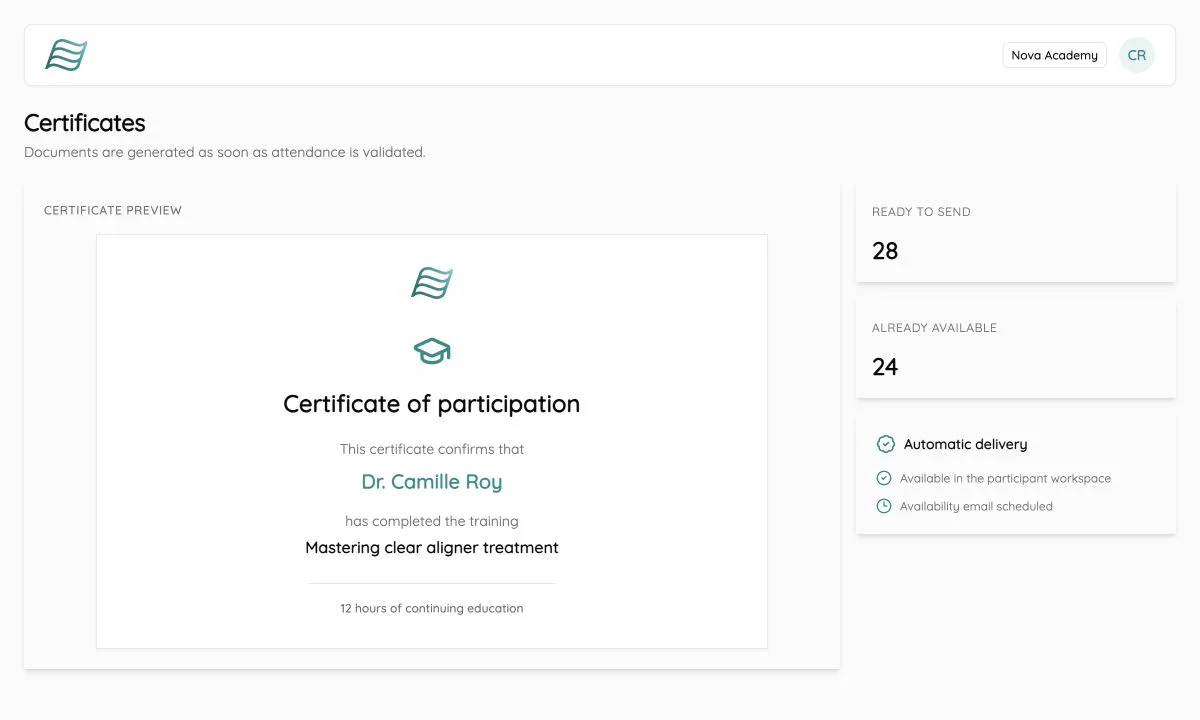Click This certificate confirms that line
This screenshot has width=1200, height=720.
432,450
